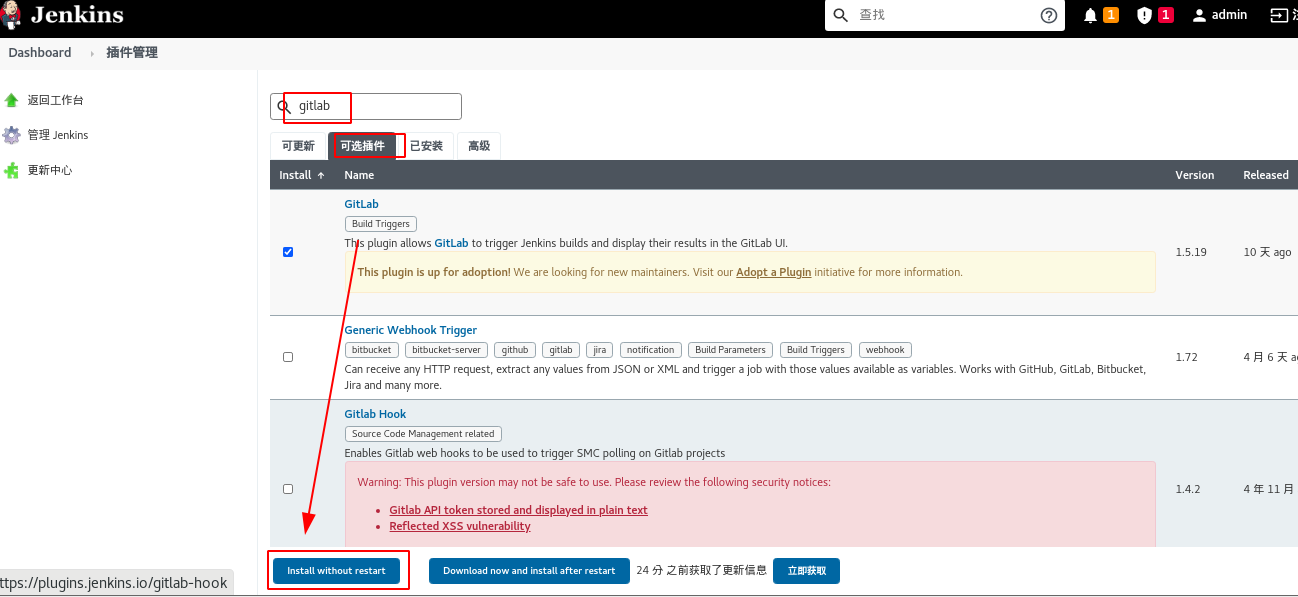Click the Released column header
The image size is (1298, 597).
(1266, 175)
